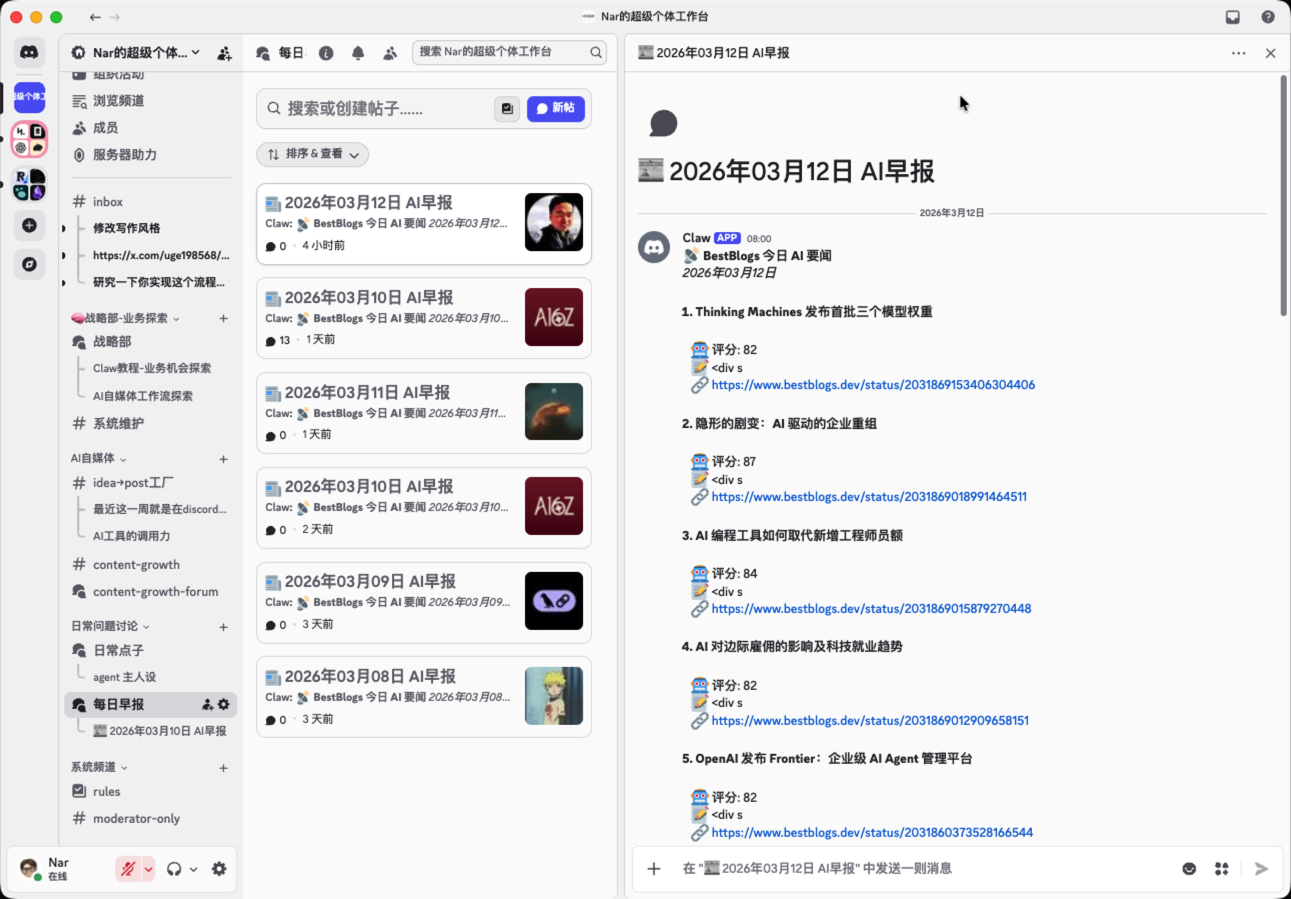The image size is (1291, 899).
Task: Open the emoji picker in message box
Action: click(x=1189, y=869)
